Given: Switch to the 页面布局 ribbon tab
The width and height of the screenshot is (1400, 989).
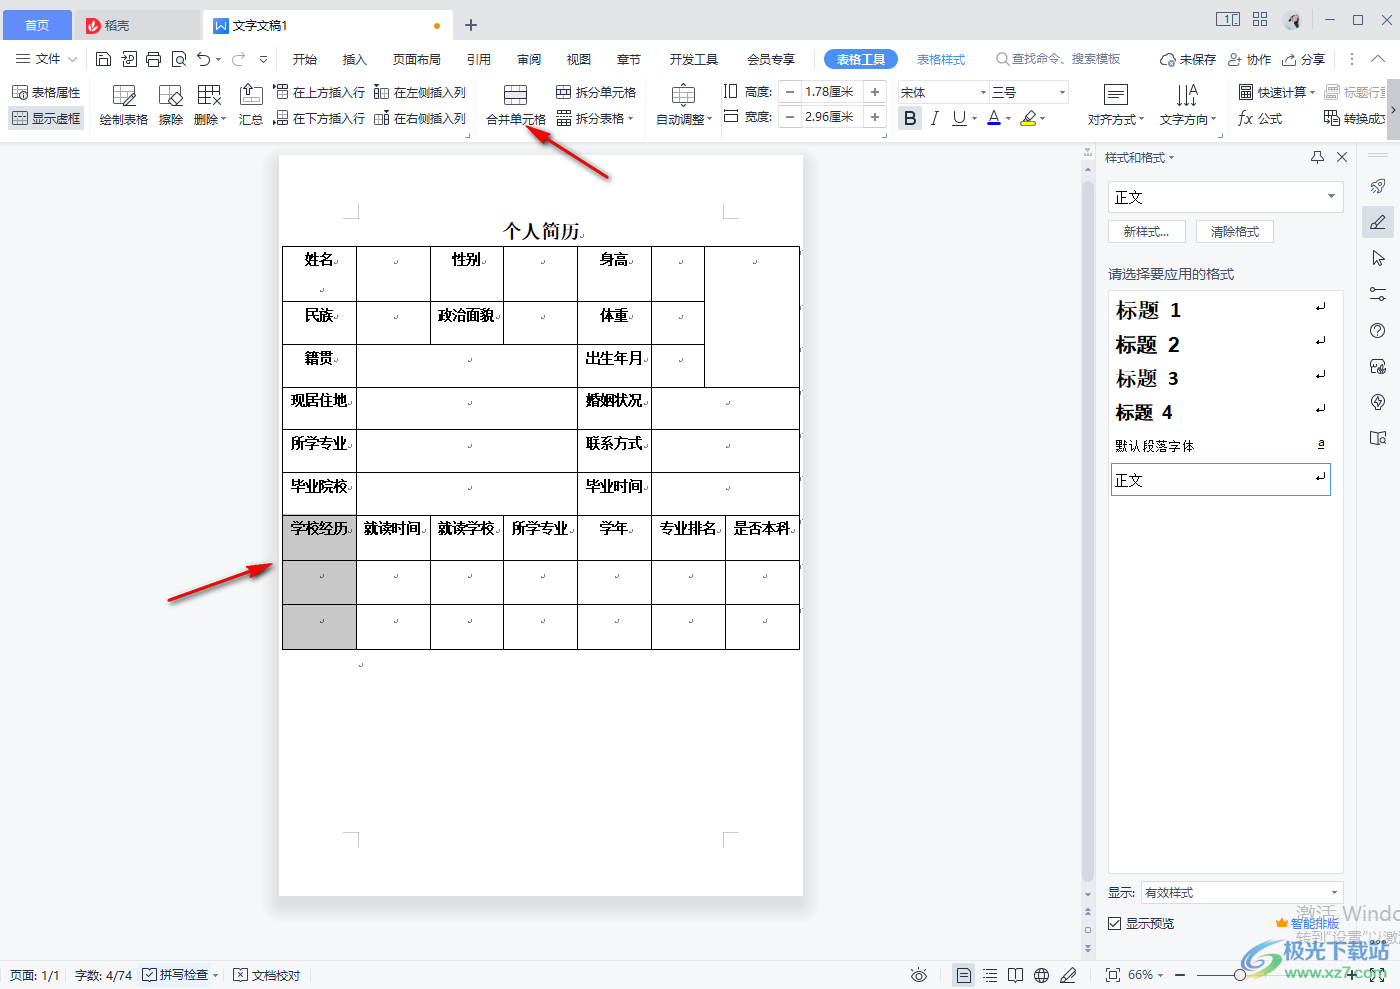Looking at the screenshot, I should [x=417, y=59].
